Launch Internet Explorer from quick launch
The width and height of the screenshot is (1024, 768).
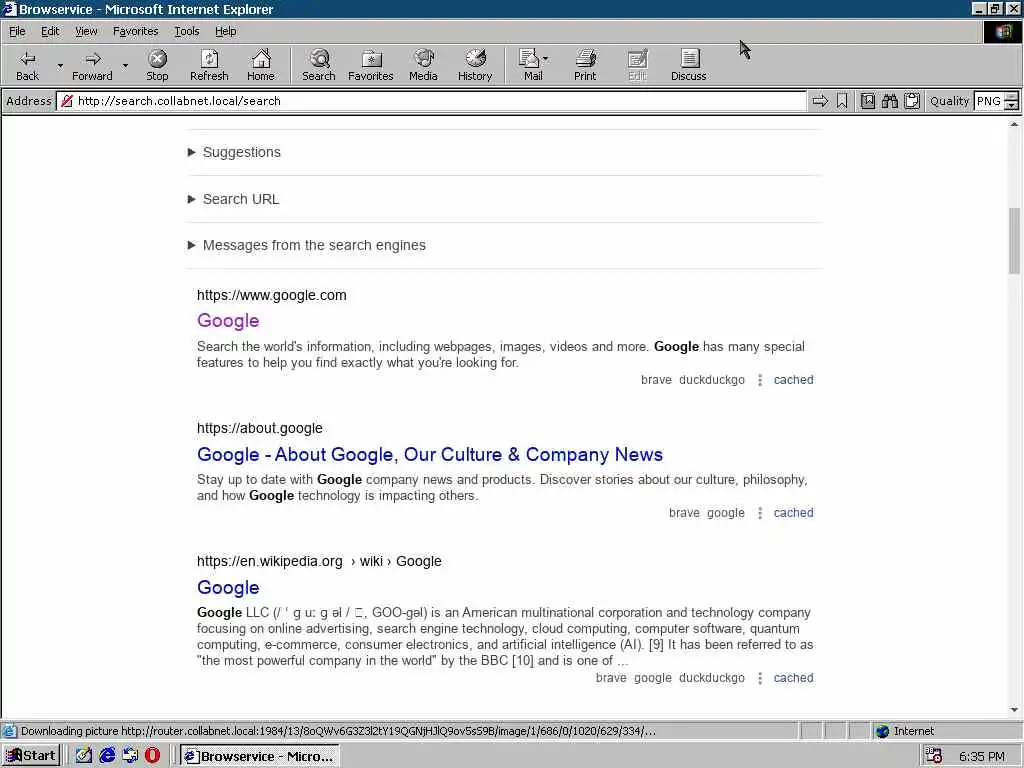(107, 756)
